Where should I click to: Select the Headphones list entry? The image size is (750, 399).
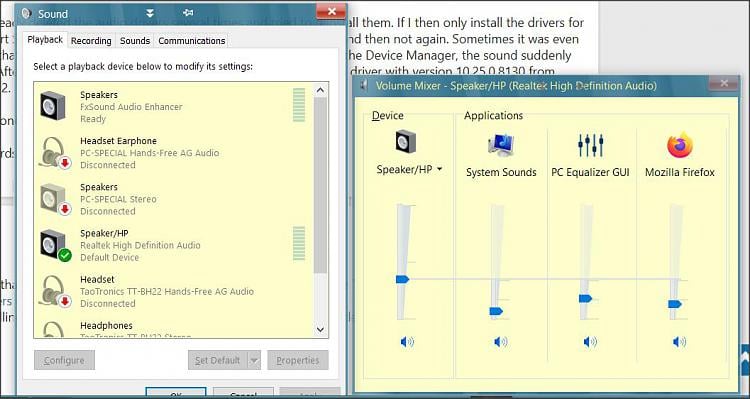(x=173, y=330)
